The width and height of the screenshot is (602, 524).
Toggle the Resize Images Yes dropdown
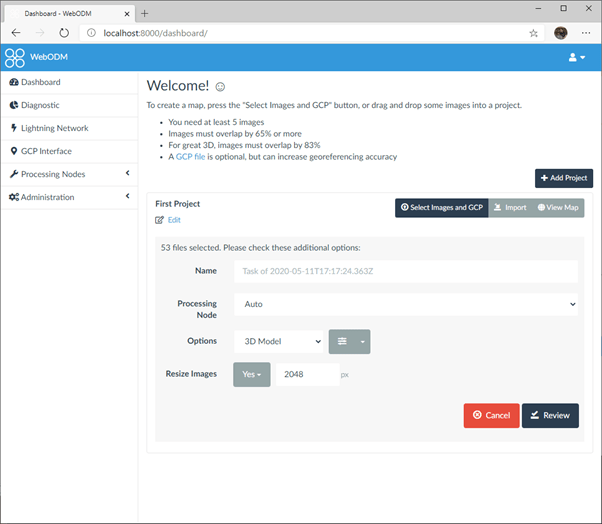(x=251, y=374)
